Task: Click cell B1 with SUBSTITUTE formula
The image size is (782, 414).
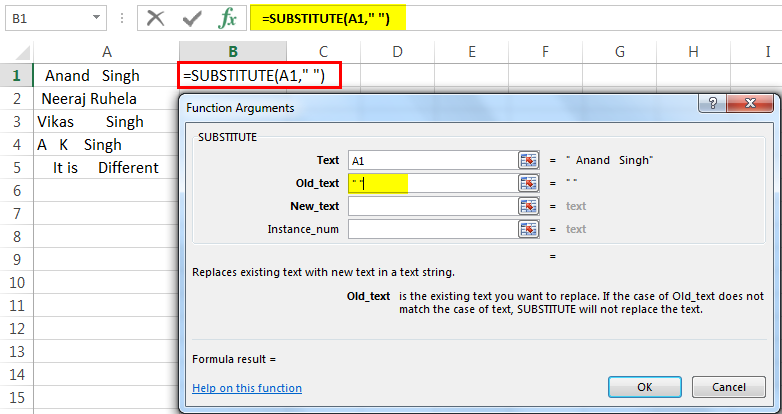Action: 259,76
